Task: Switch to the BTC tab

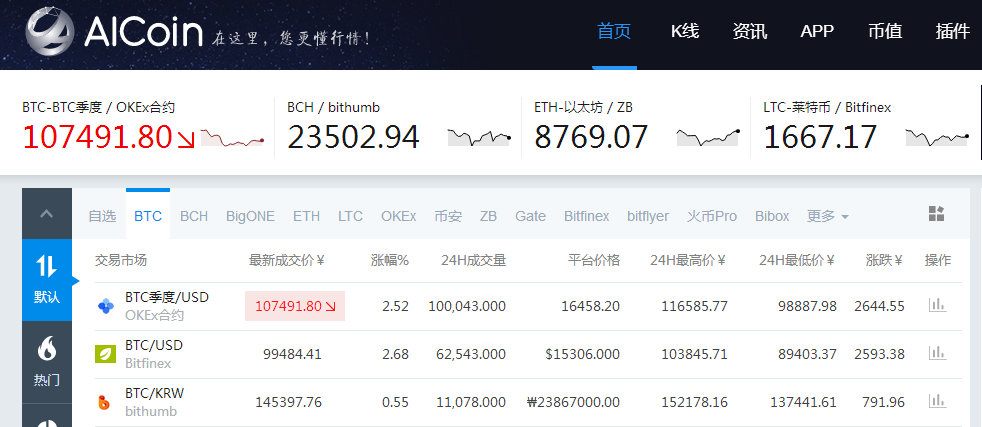Action: 148,216
